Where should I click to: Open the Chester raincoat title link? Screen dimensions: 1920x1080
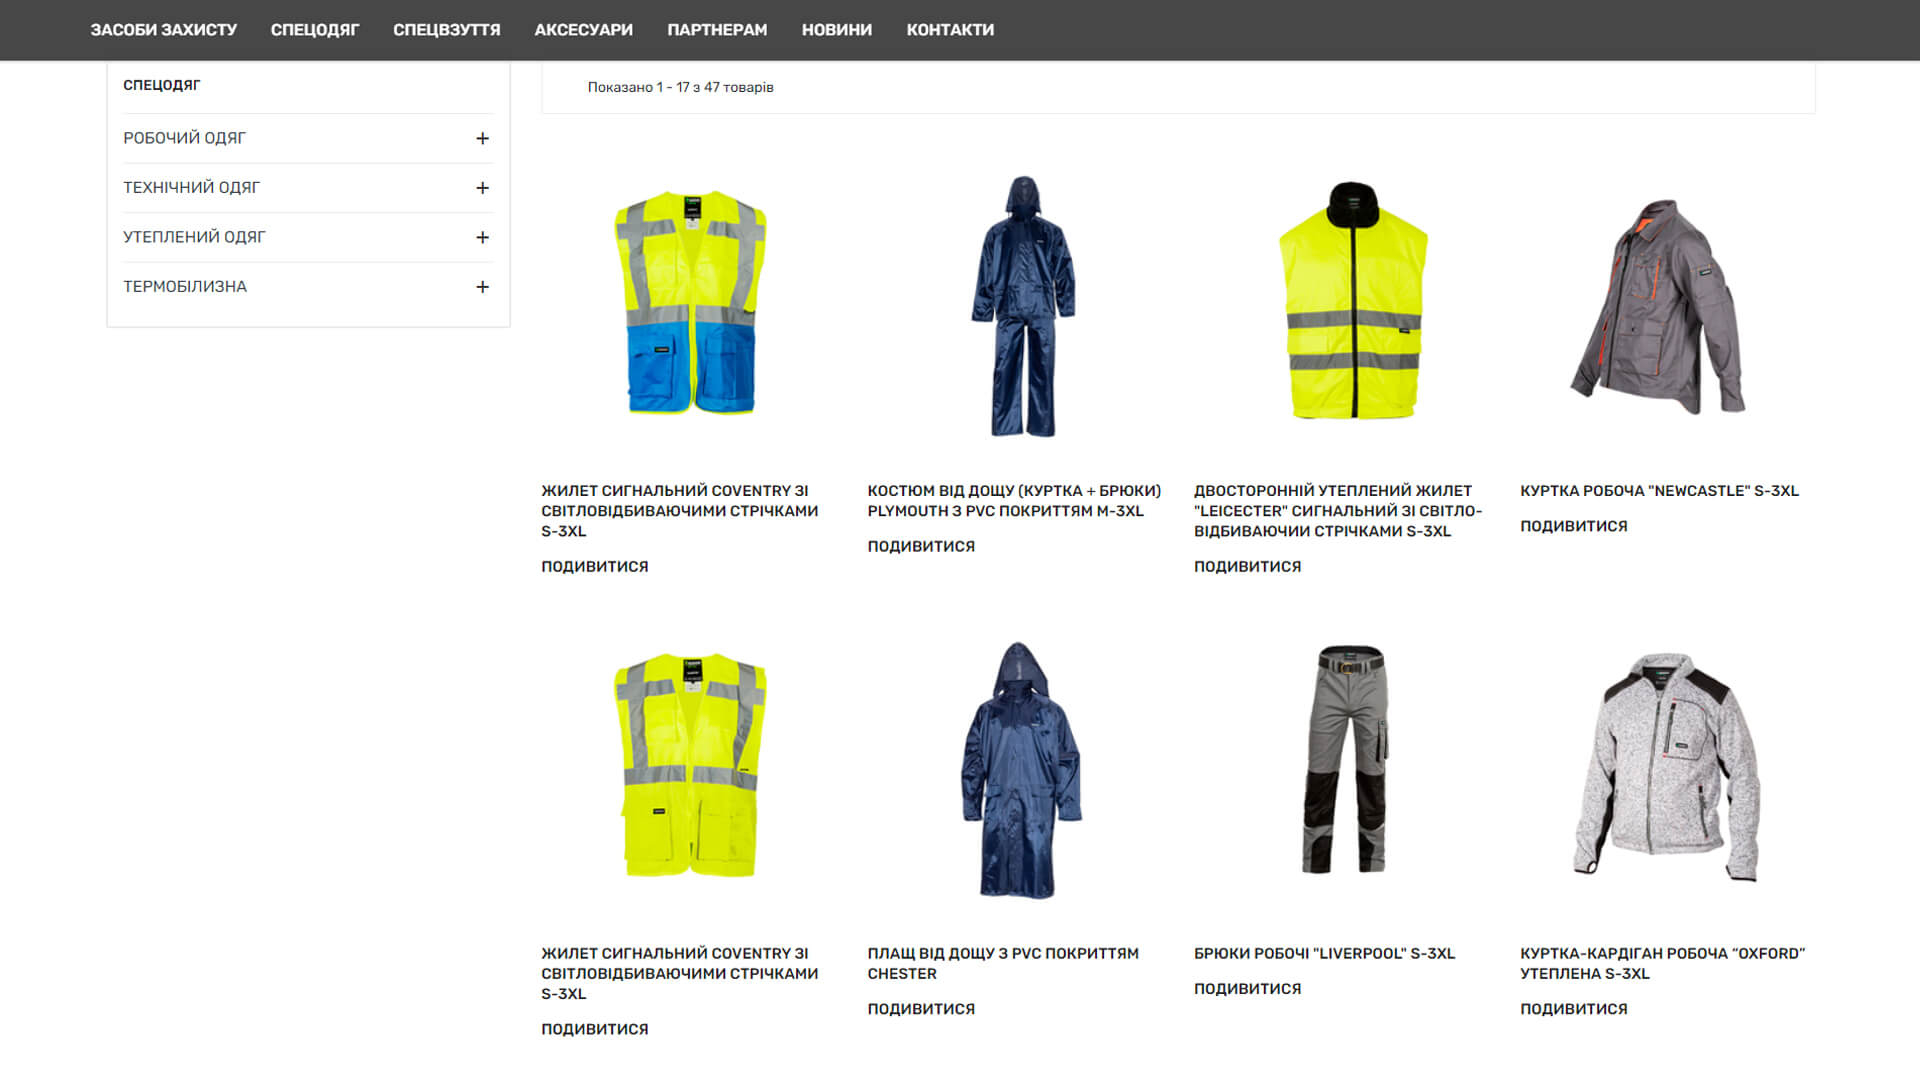click(1003, 964)
